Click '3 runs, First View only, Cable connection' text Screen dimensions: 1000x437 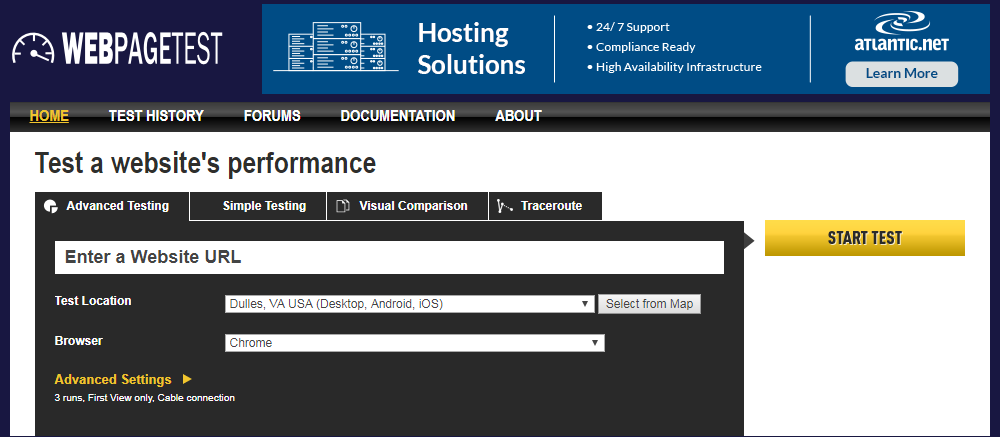pos(145,398)
